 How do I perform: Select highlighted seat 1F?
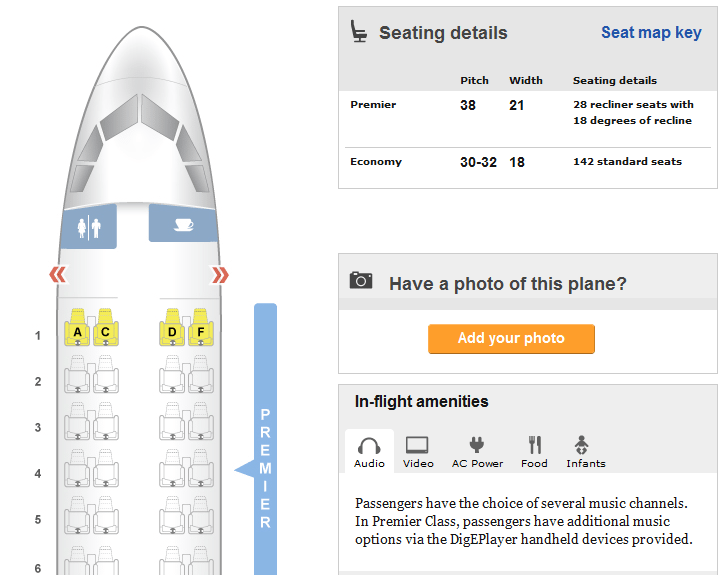click(201, 331)
